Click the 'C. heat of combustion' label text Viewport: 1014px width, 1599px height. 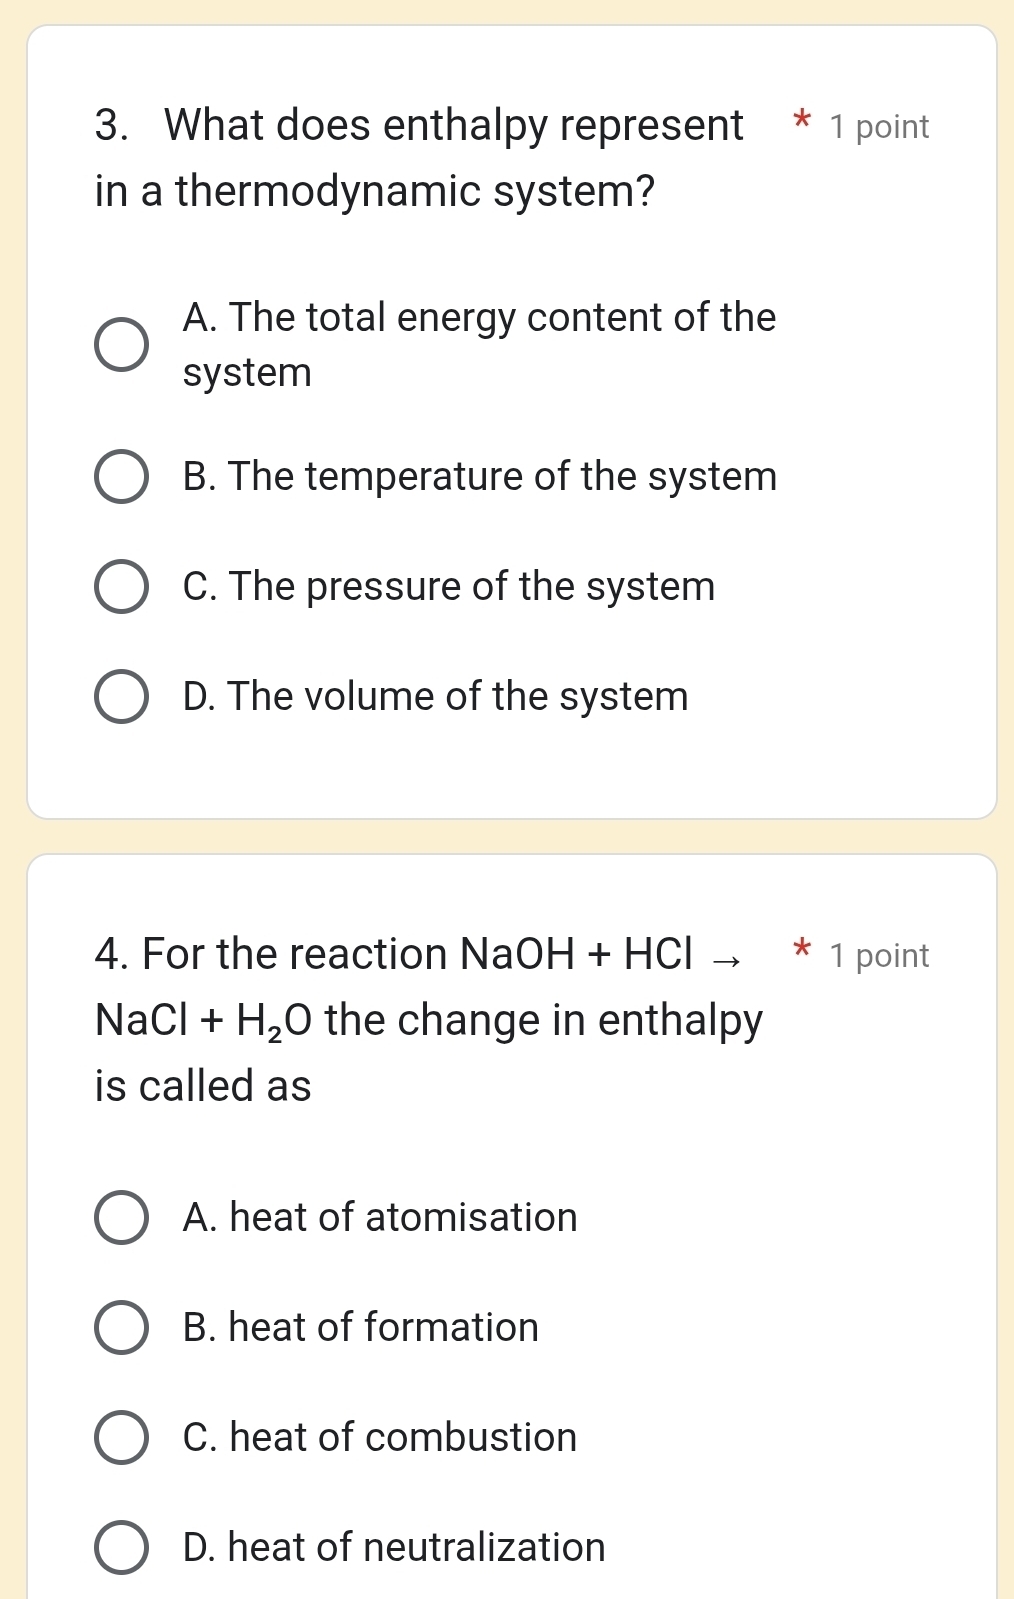click(380, 1438)
